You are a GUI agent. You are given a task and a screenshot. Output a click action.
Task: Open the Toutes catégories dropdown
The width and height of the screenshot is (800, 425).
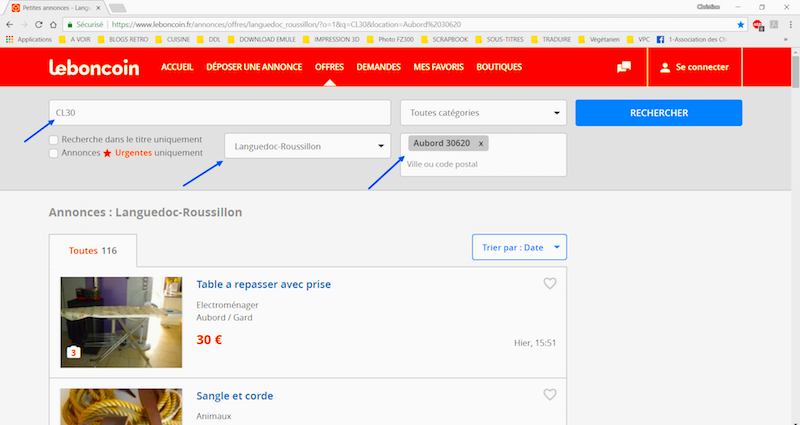pos(483,113)
